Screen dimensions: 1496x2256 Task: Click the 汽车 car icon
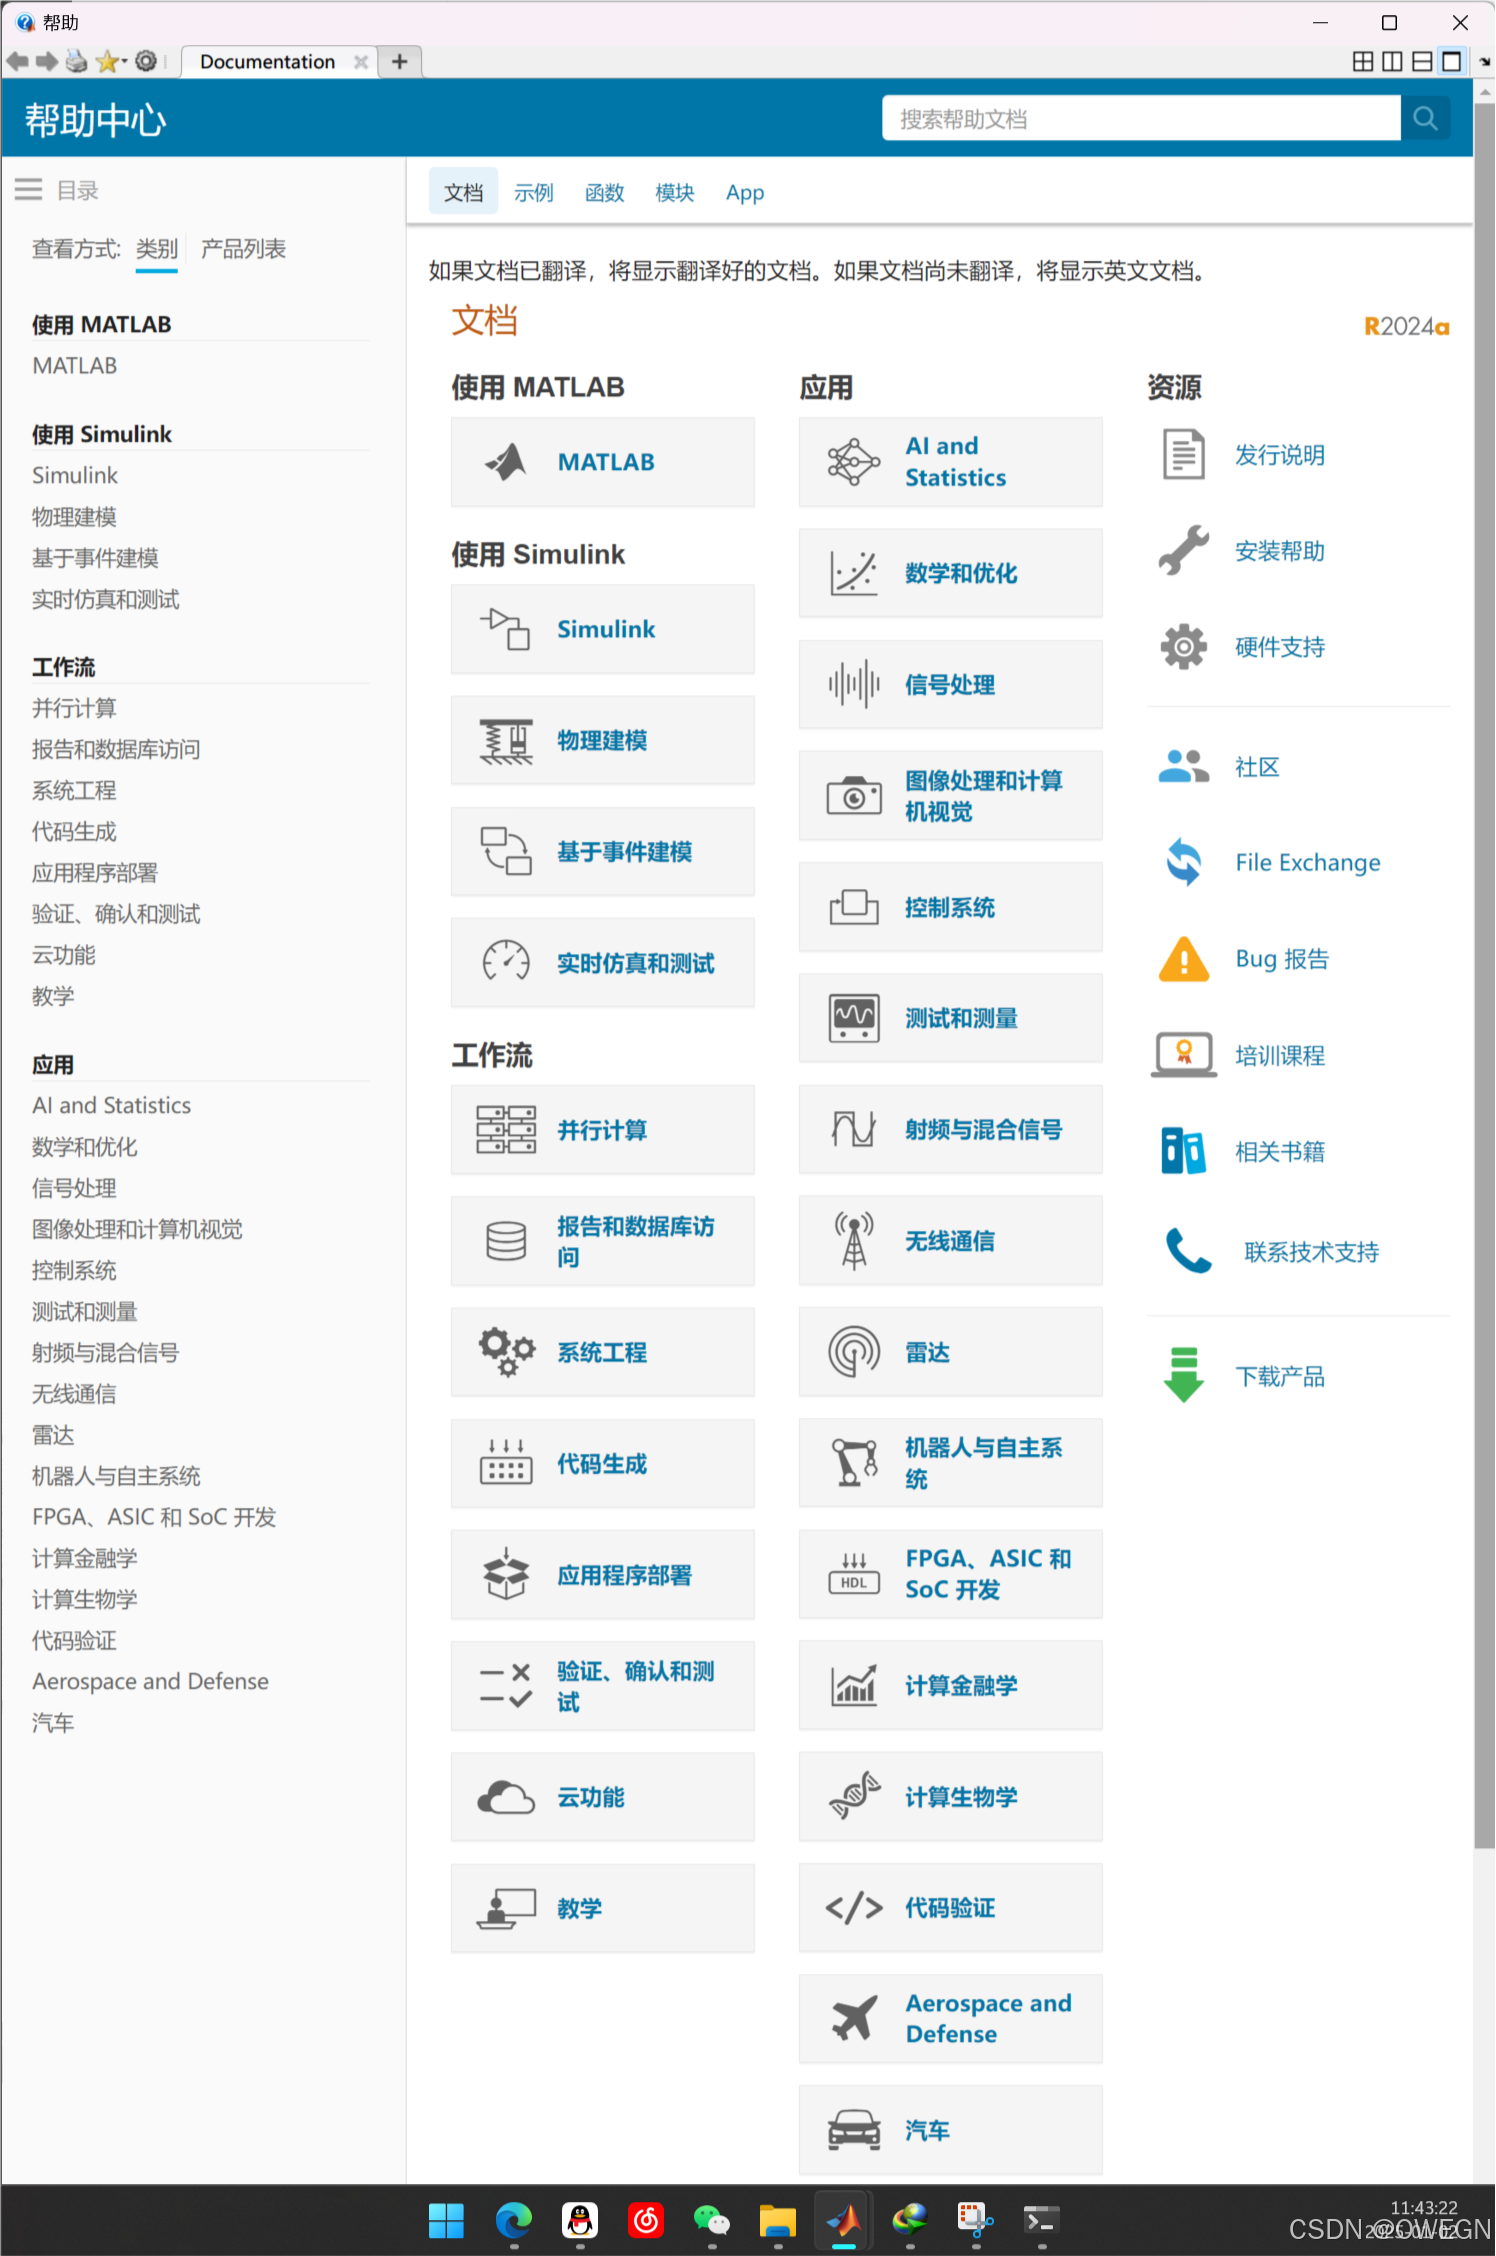coord(854,2130)
